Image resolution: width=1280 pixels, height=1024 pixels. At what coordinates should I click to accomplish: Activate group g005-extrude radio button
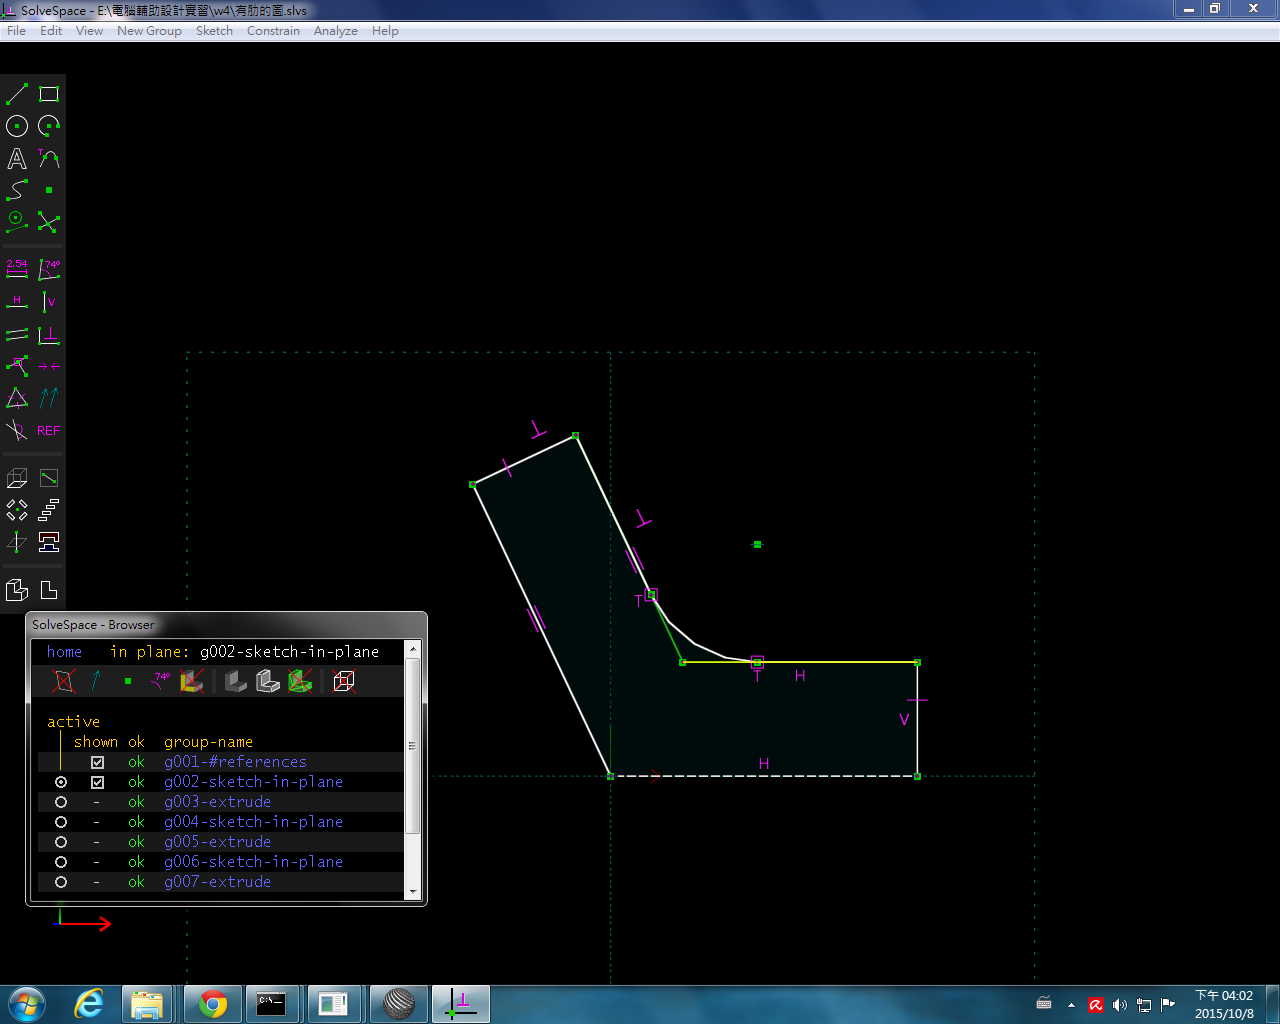click(61, 842)
